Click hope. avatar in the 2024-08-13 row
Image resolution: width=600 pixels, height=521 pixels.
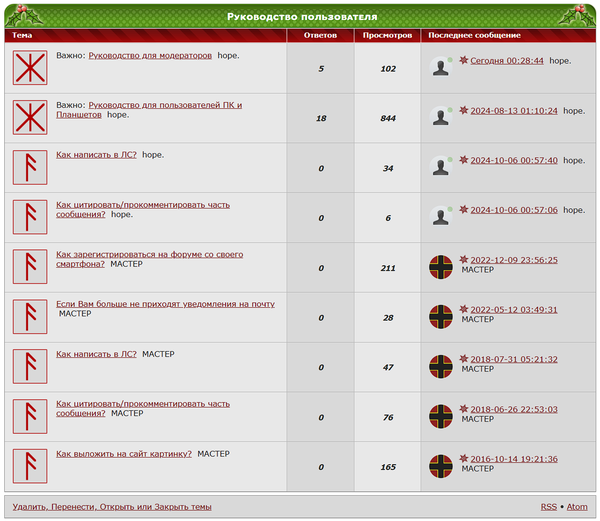tap(440, 117)
